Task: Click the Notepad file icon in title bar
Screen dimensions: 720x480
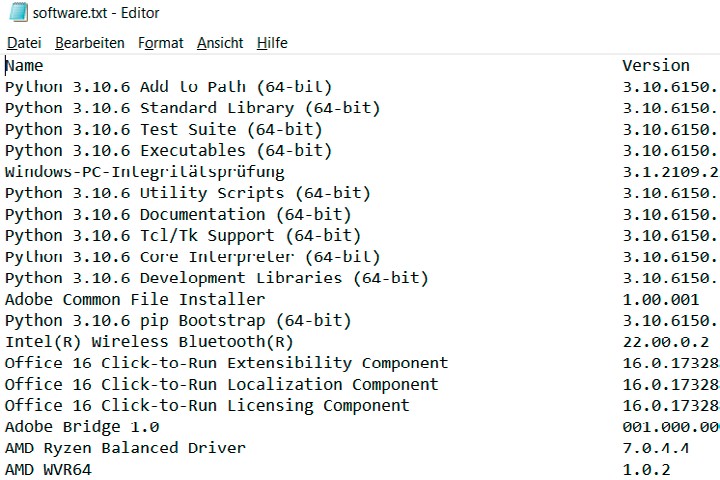Action: coord(15,13)
